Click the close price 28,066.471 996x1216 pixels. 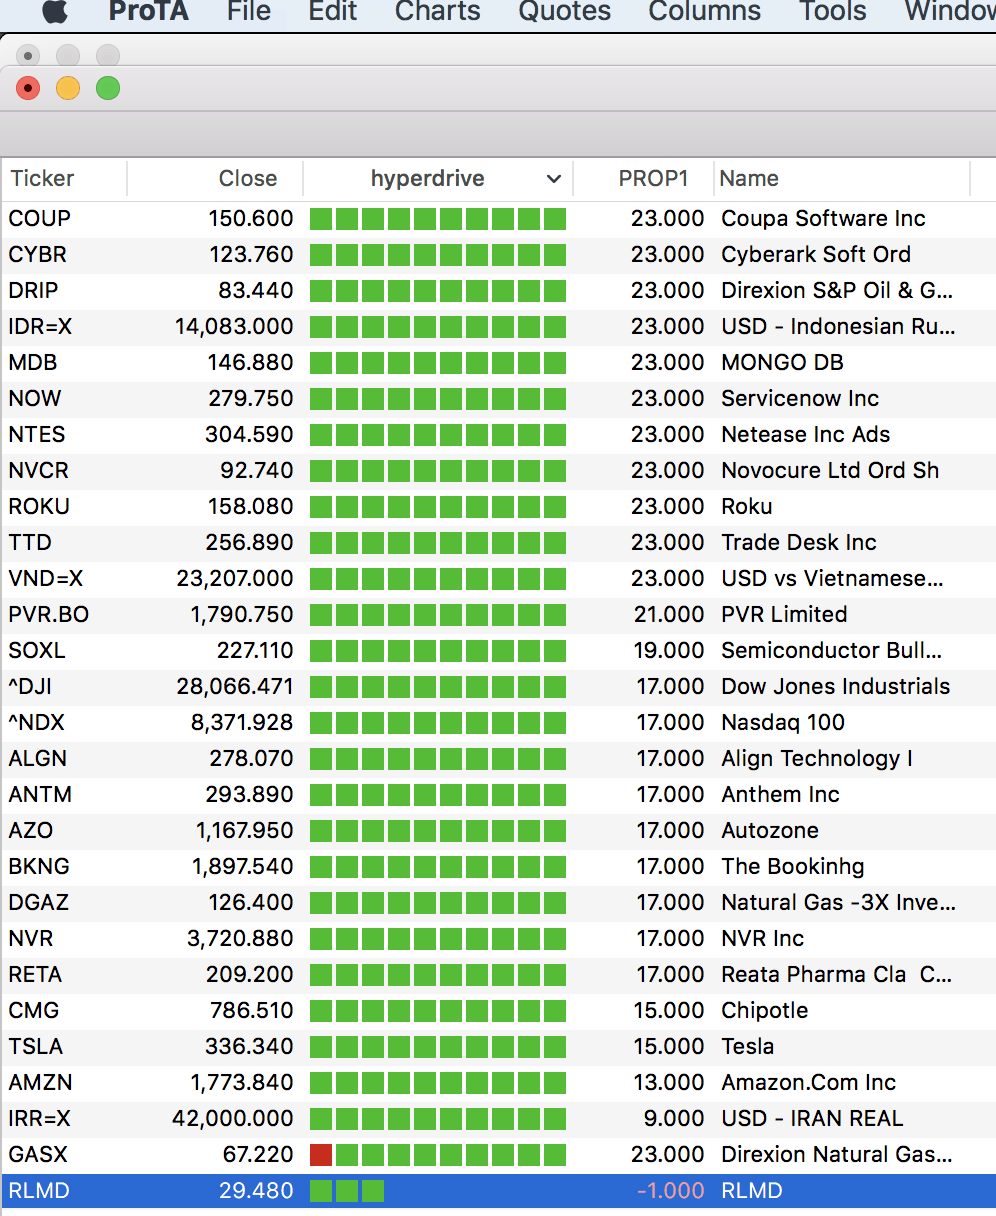233,687
